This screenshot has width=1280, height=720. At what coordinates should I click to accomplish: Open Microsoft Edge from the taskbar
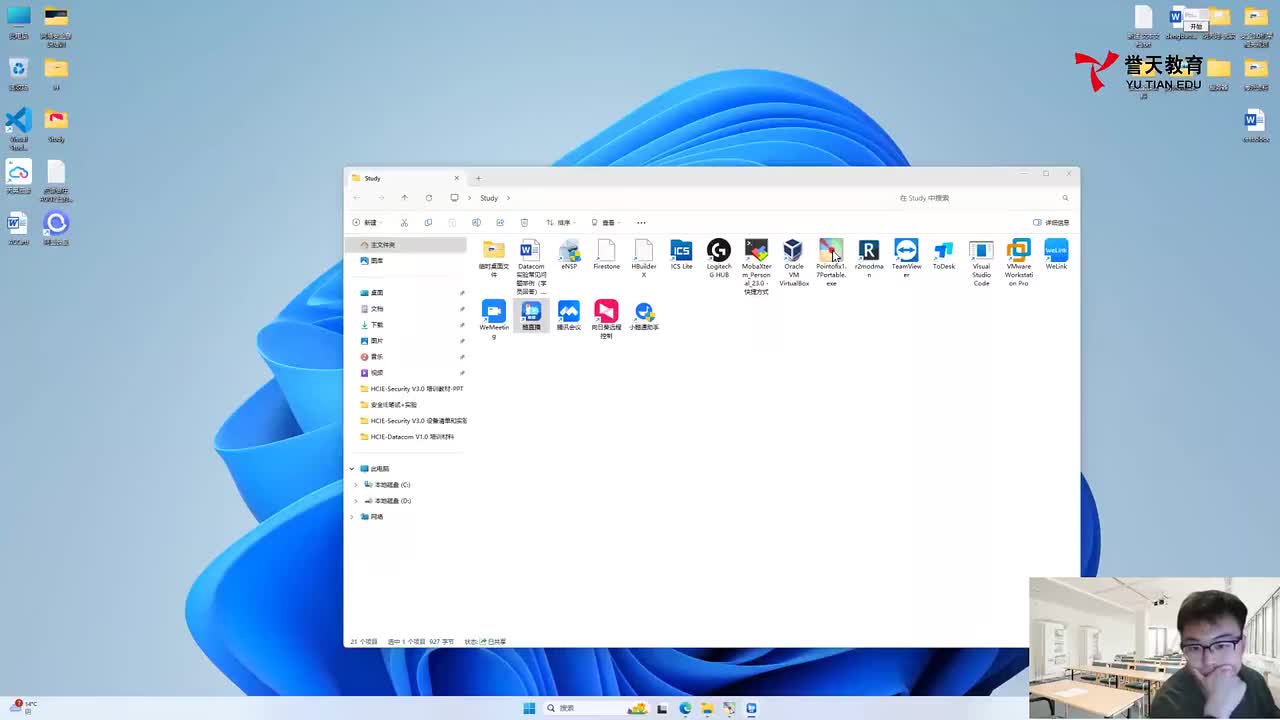(685, 708)
